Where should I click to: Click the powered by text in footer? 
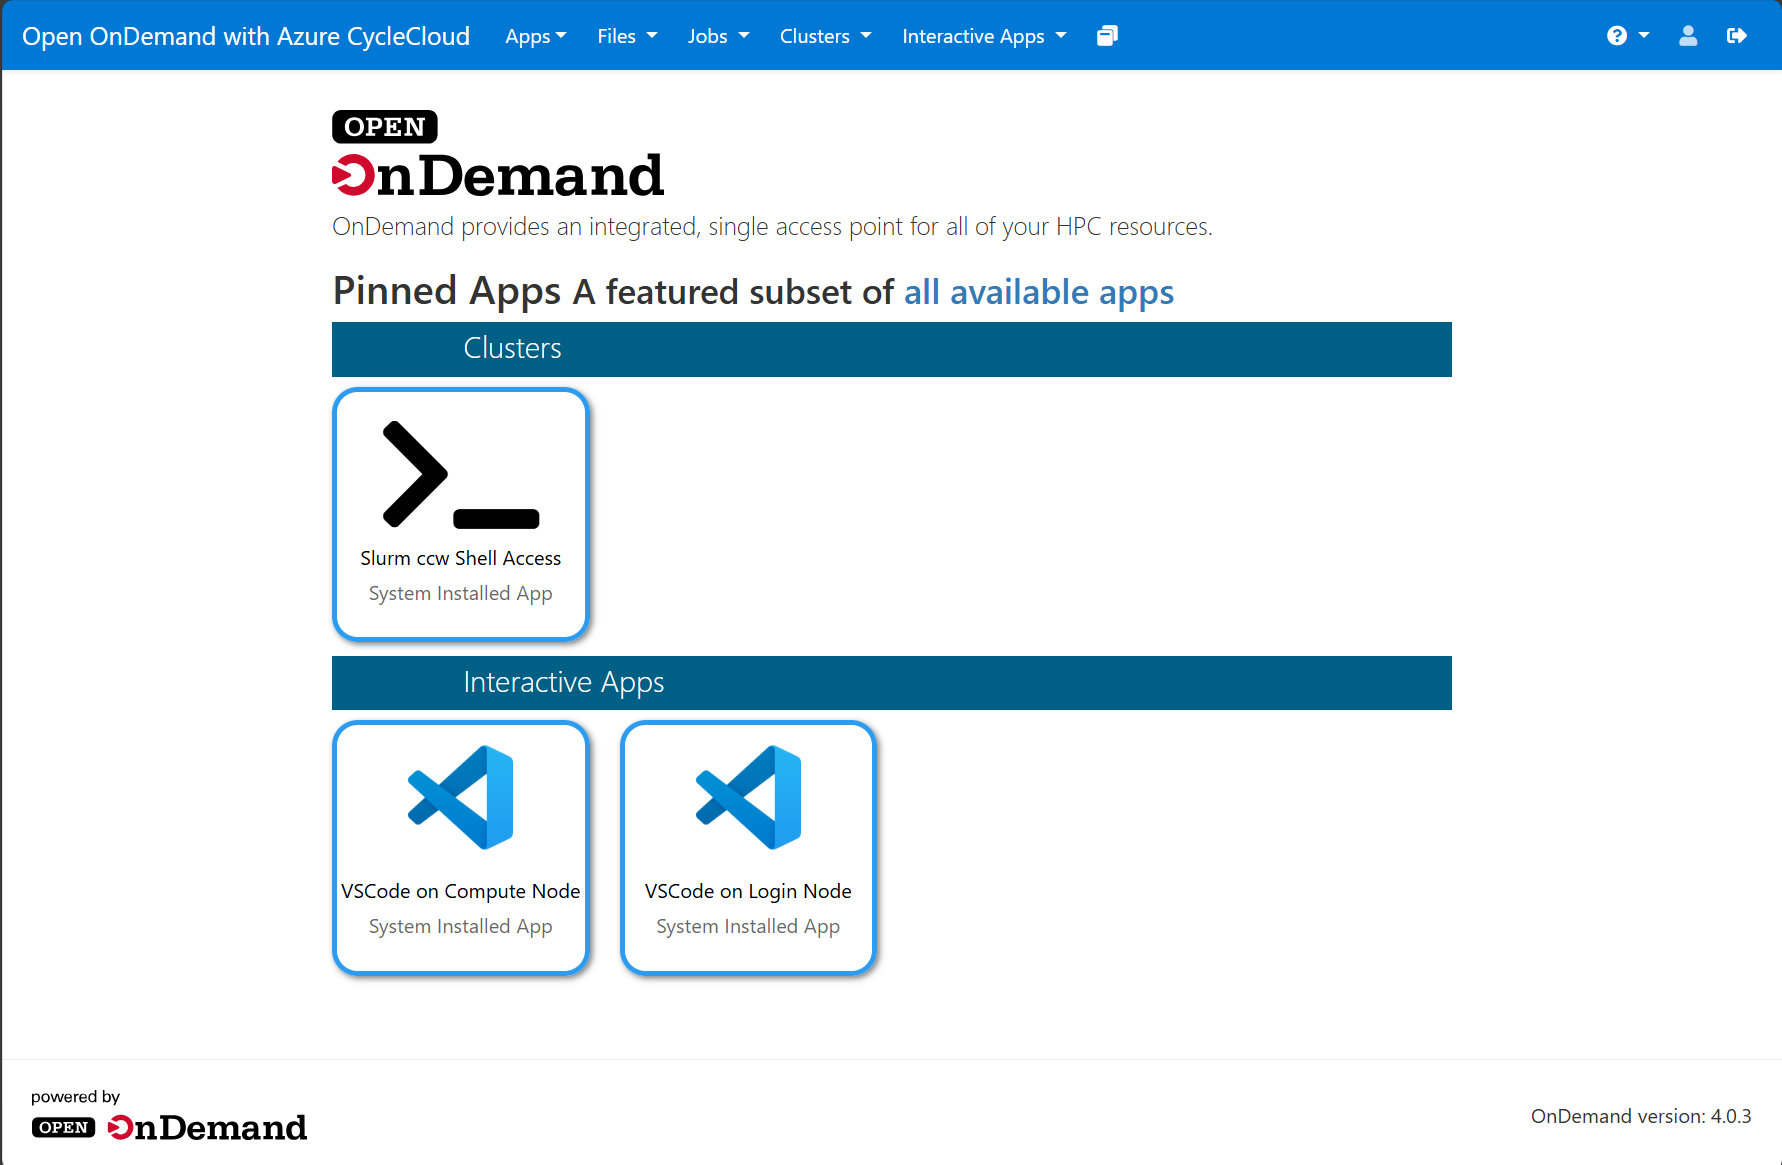point(75,1097)
